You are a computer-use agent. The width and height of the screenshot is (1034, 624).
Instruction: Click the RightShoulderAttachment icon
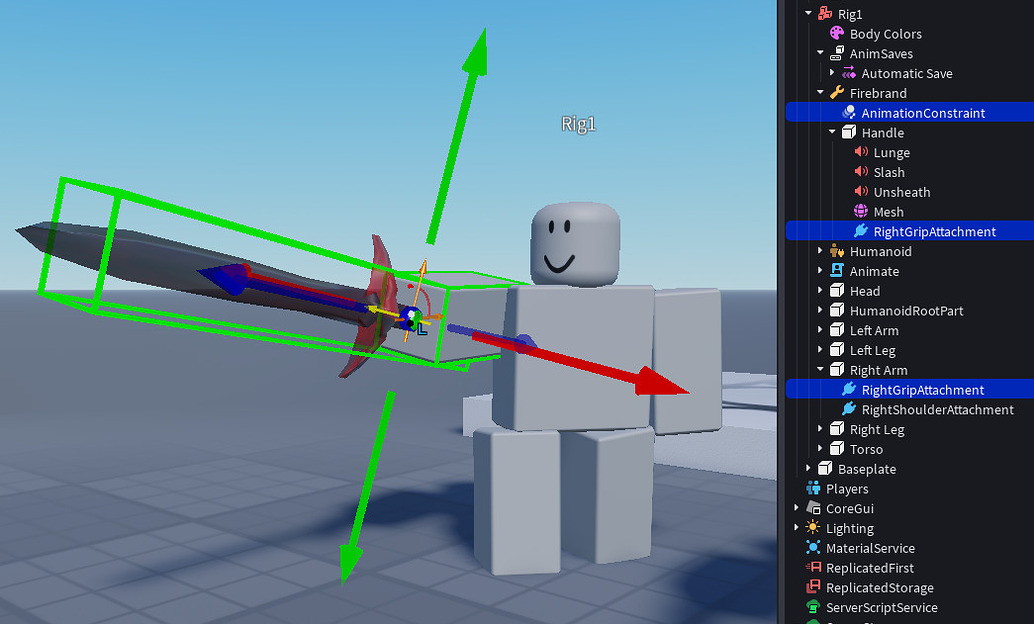(848, 409)
